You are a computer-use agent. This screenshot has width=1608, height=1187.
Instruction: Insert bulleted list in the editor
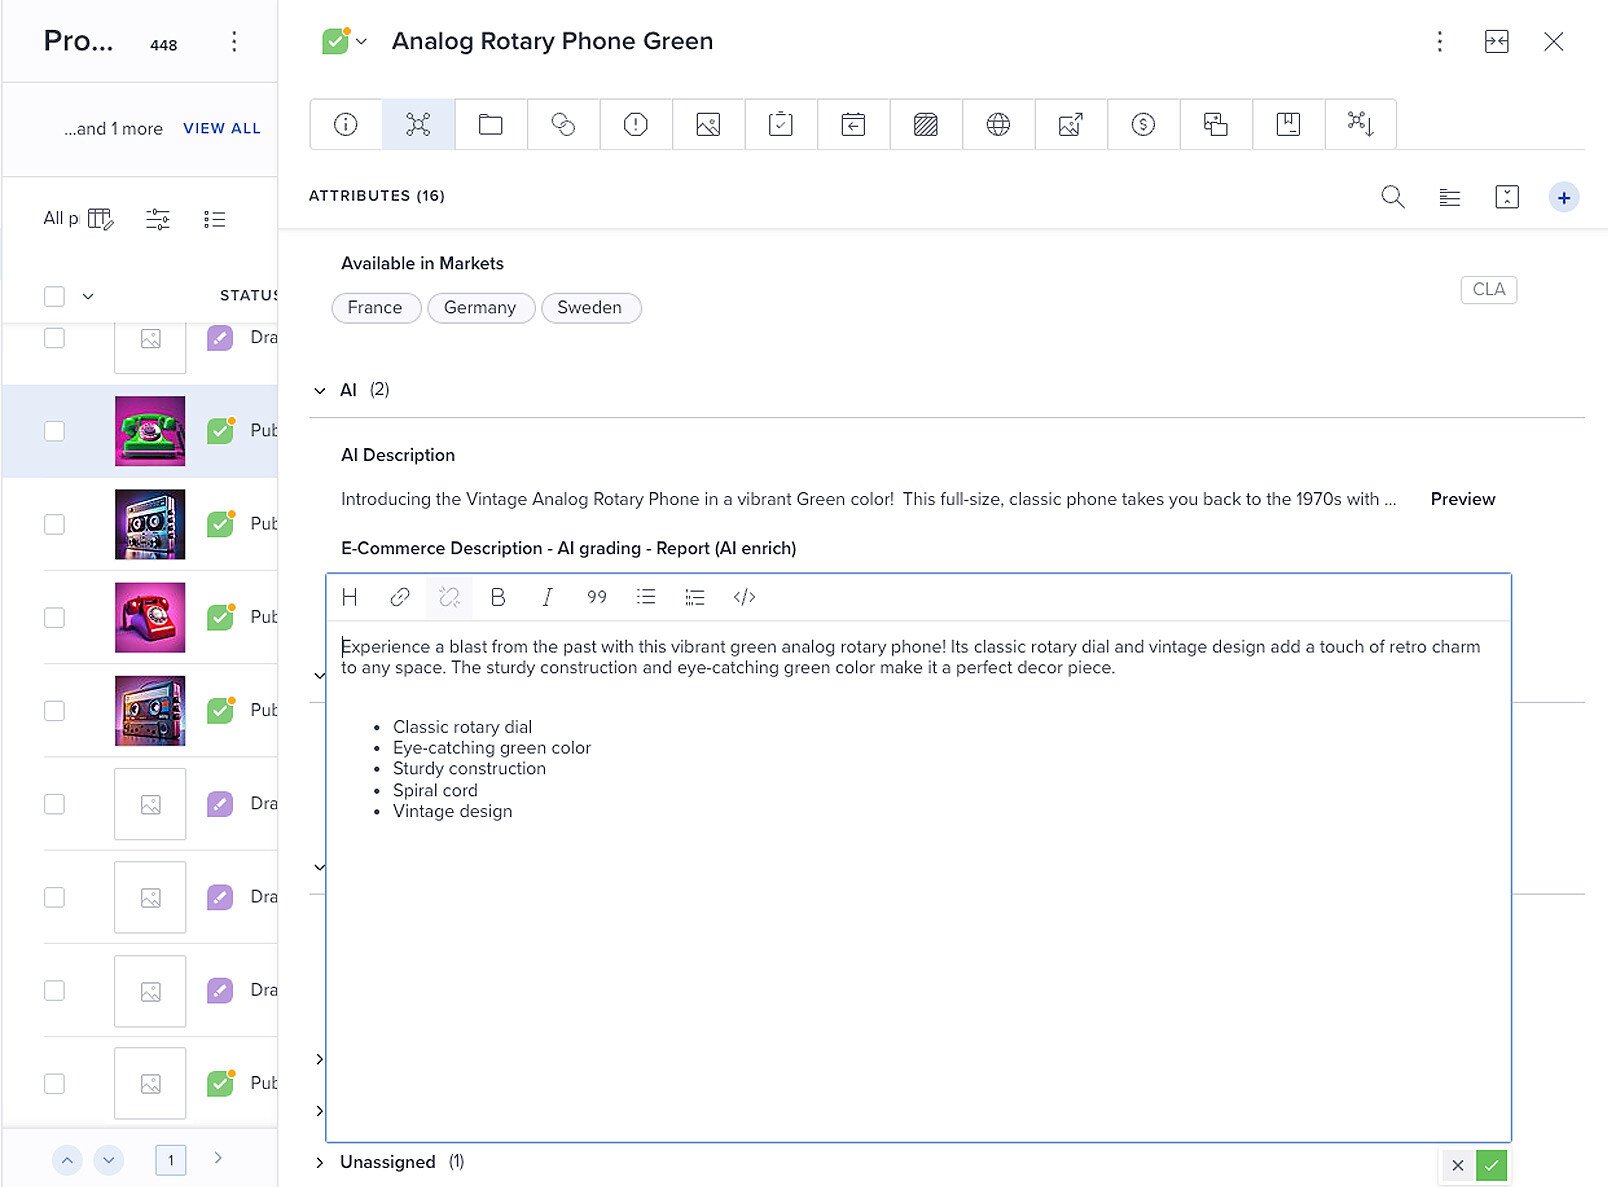coord(646,597)
